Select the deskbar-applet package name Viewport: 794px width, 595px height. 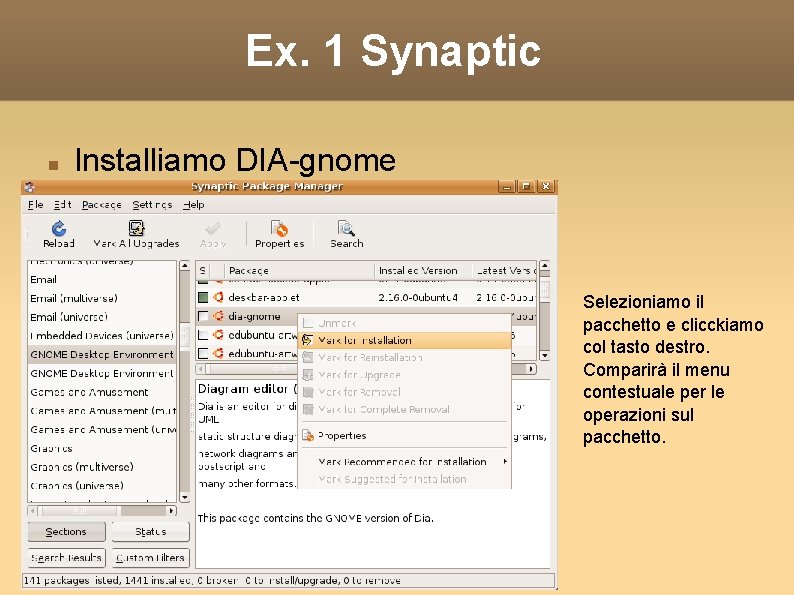tap(264, 298)
